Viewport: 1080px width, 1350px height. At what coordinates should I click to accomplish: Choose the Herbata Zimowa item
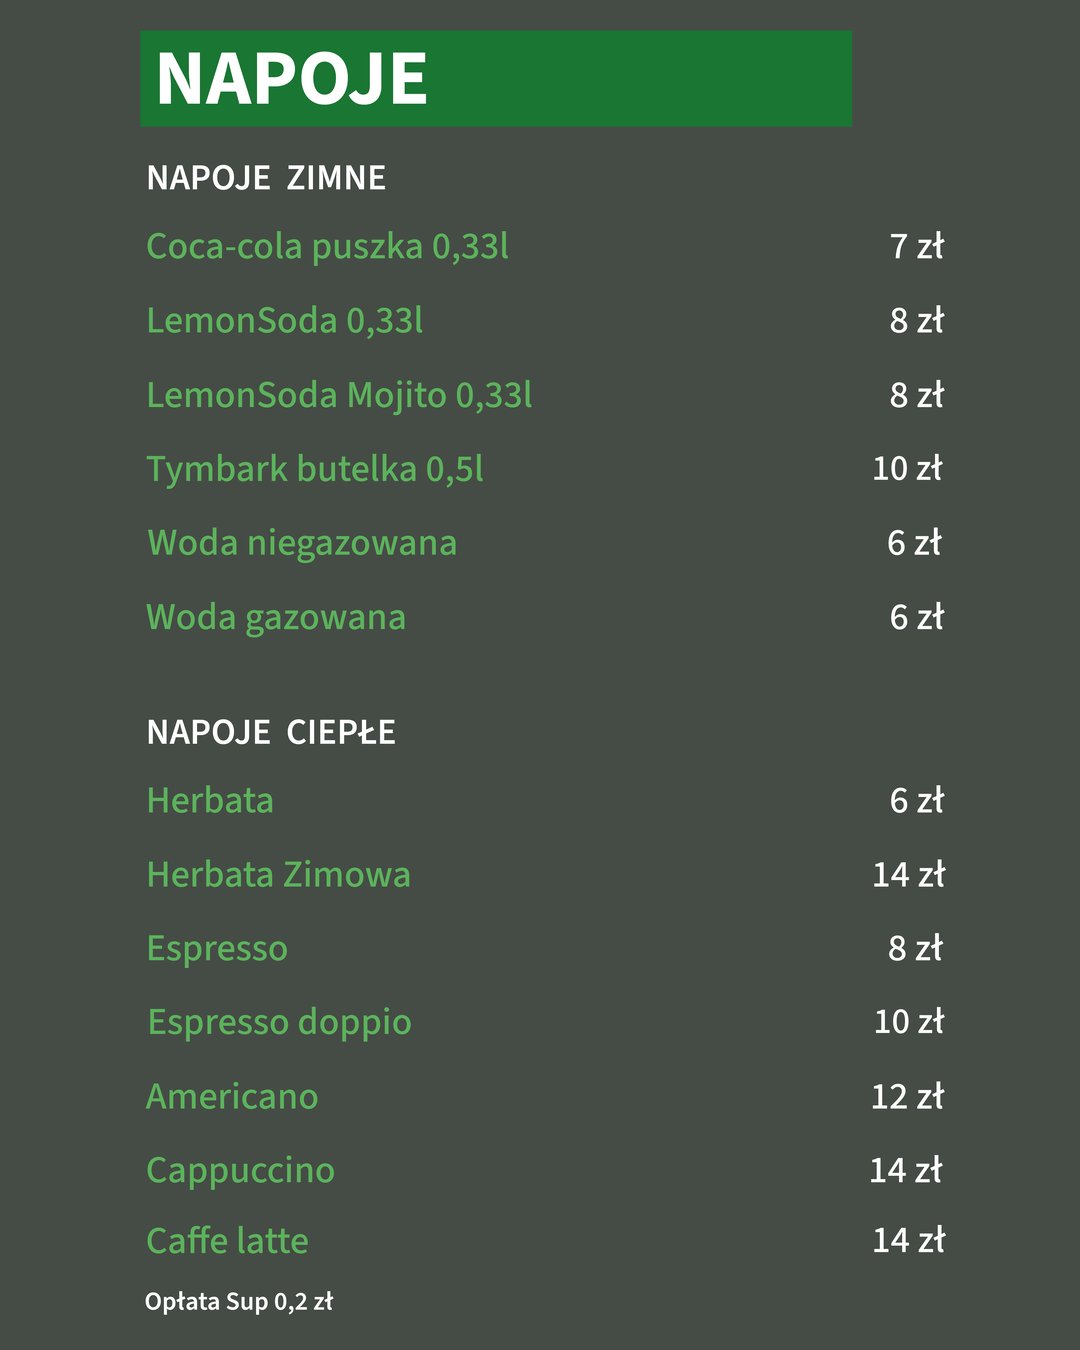278,875
